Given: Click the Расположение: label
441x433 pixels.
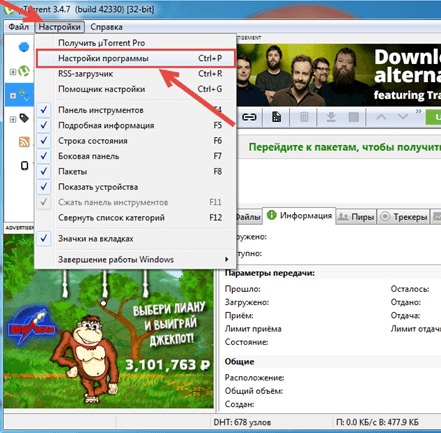Looking at the screenshot, I should pos(254,378).
